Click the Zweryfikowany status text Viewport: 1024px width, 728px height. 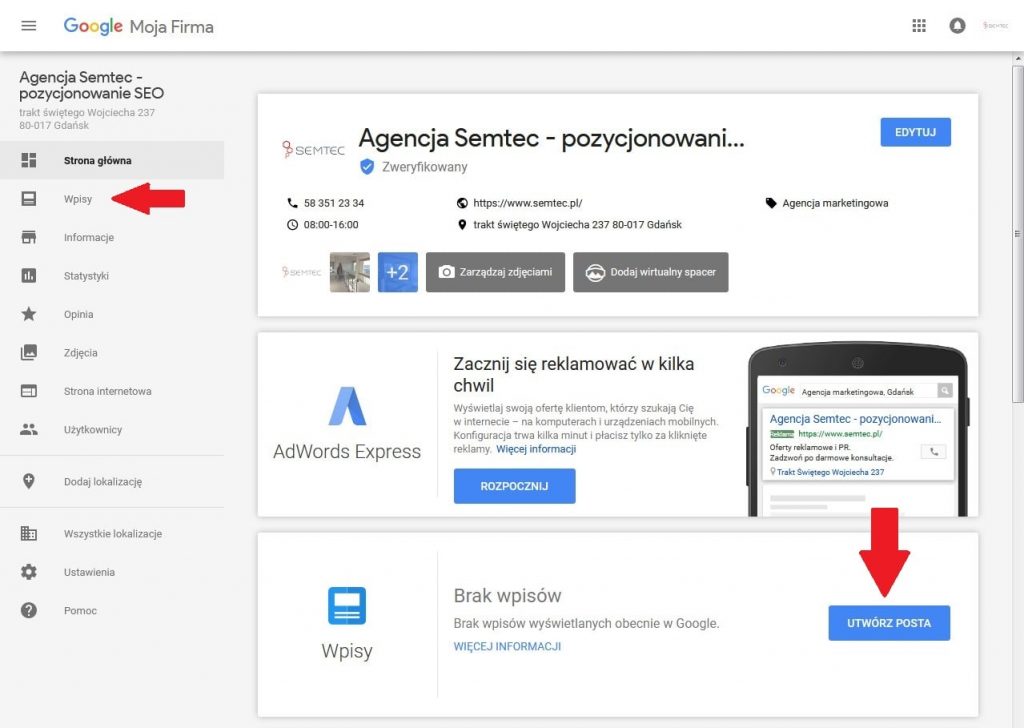point(424,166)
